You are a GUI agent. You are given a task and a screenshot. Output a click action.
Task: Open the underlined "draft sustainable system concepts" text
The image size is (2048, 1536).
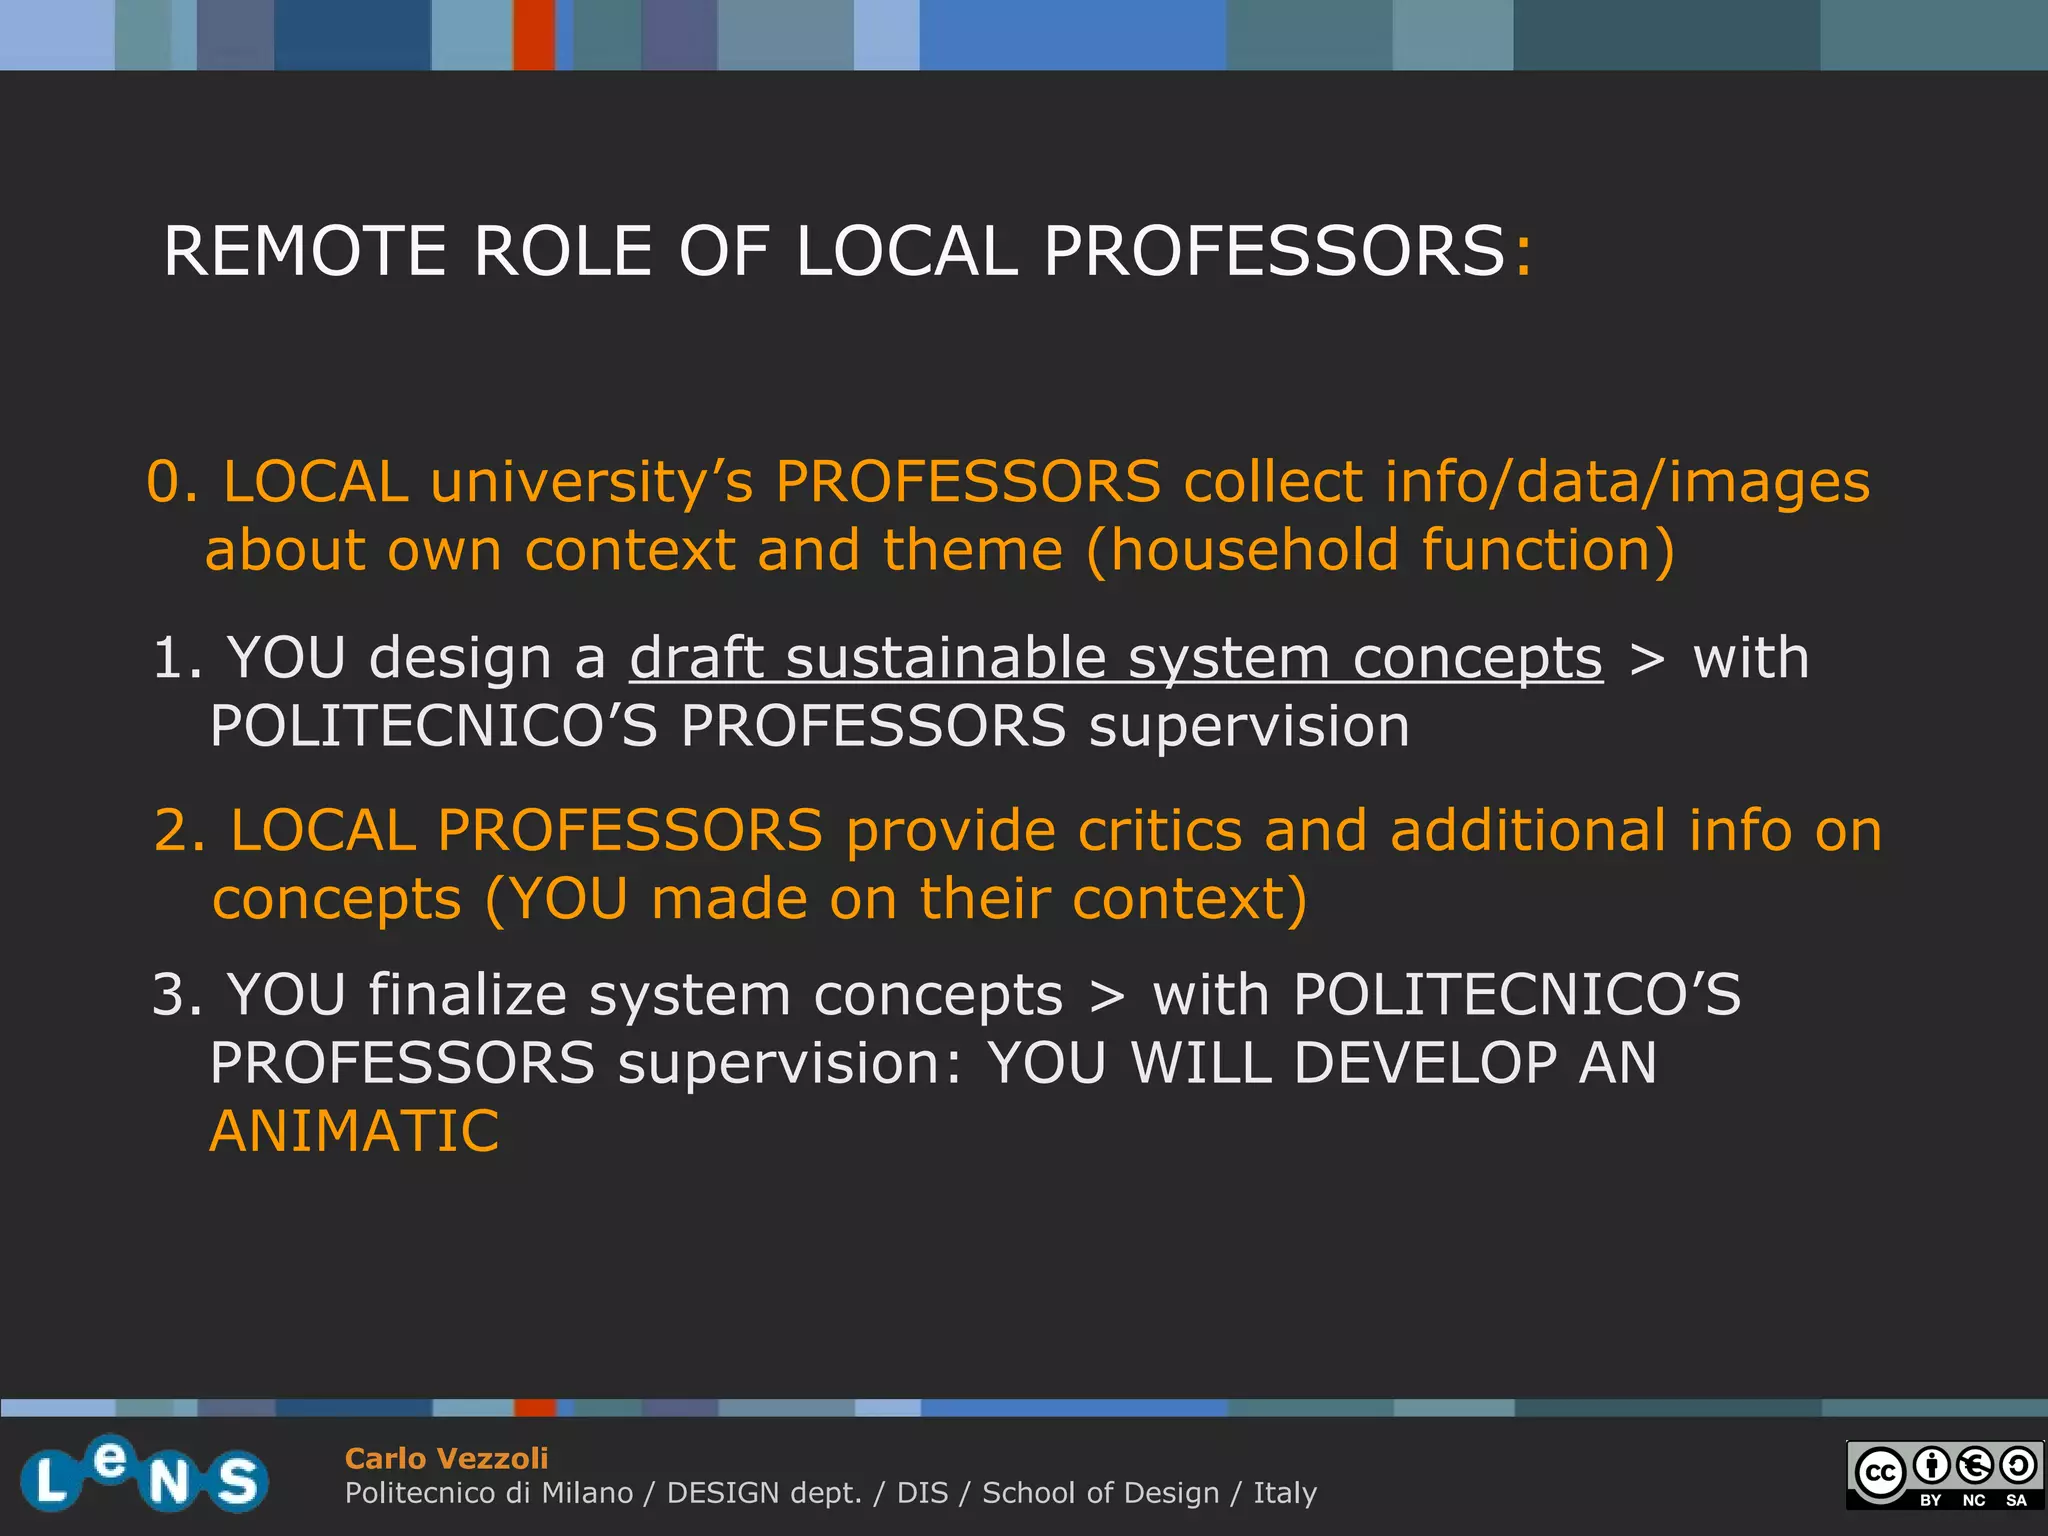1116,658
